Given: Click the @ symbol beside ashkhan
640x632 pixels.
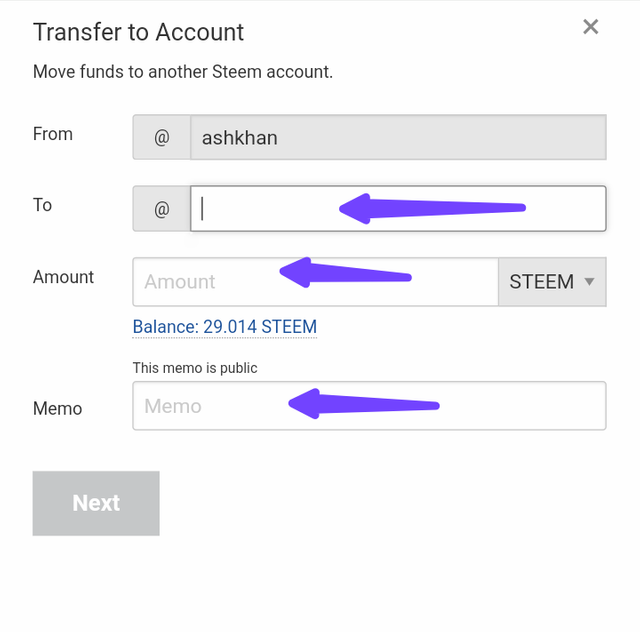Looking at the screenshot, I should point(162,138).
